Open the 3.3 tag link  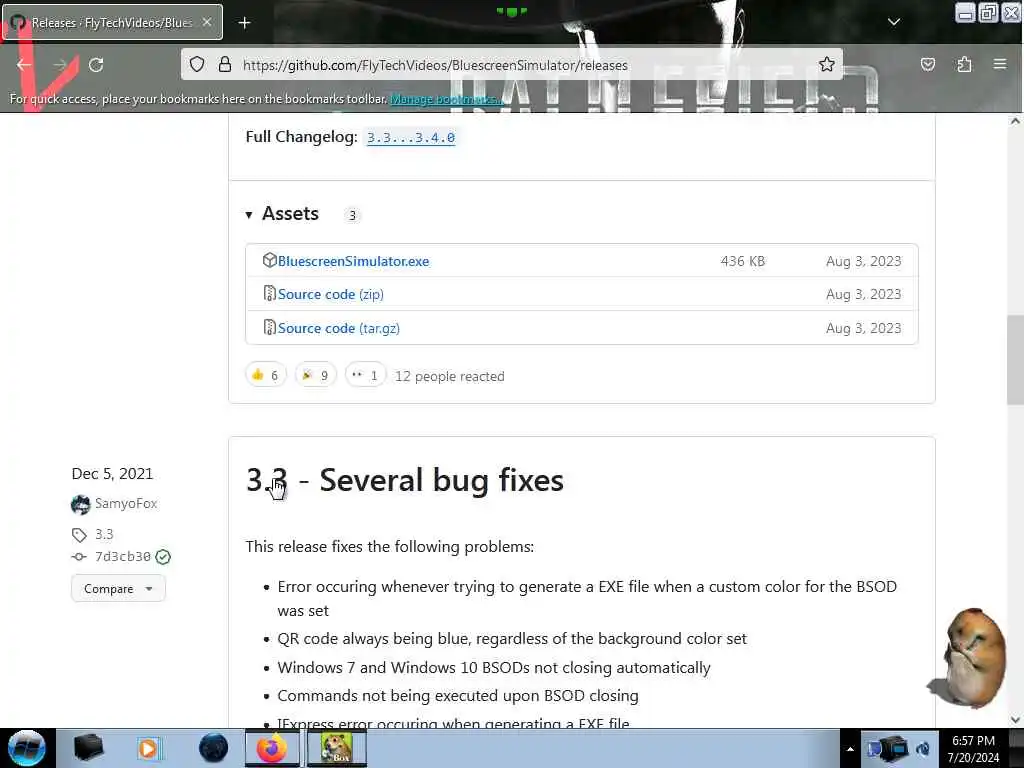pos(104,534)
